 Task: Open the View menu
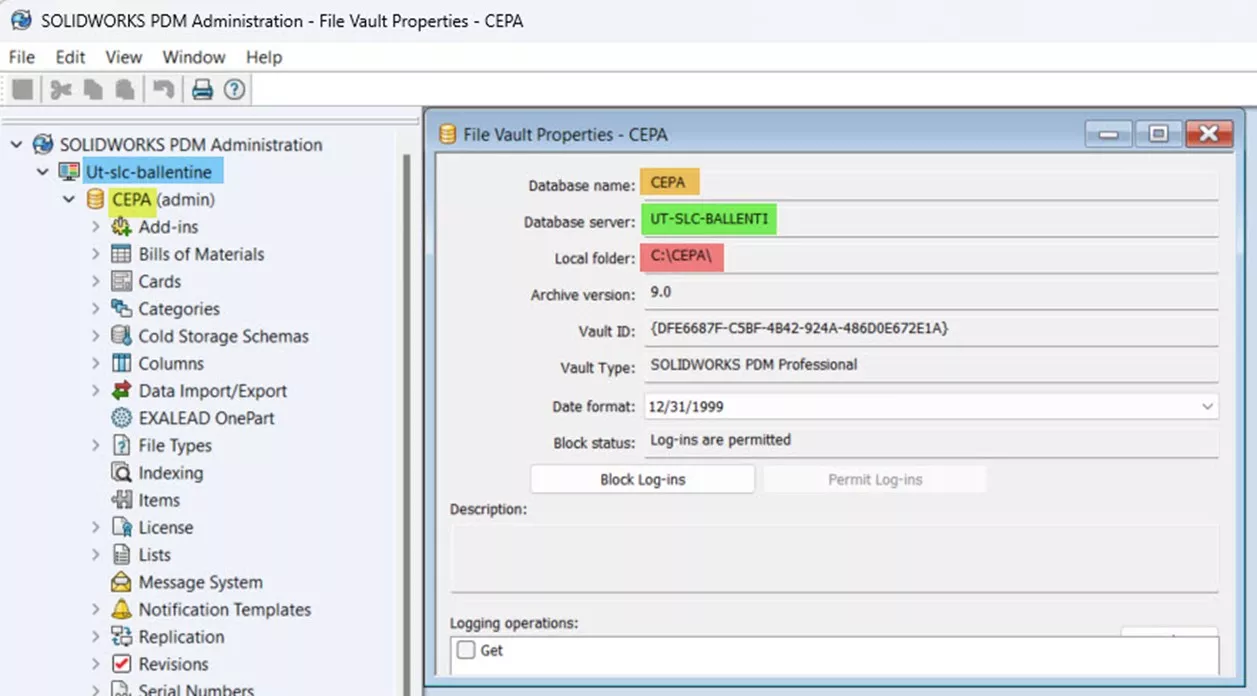123,57
